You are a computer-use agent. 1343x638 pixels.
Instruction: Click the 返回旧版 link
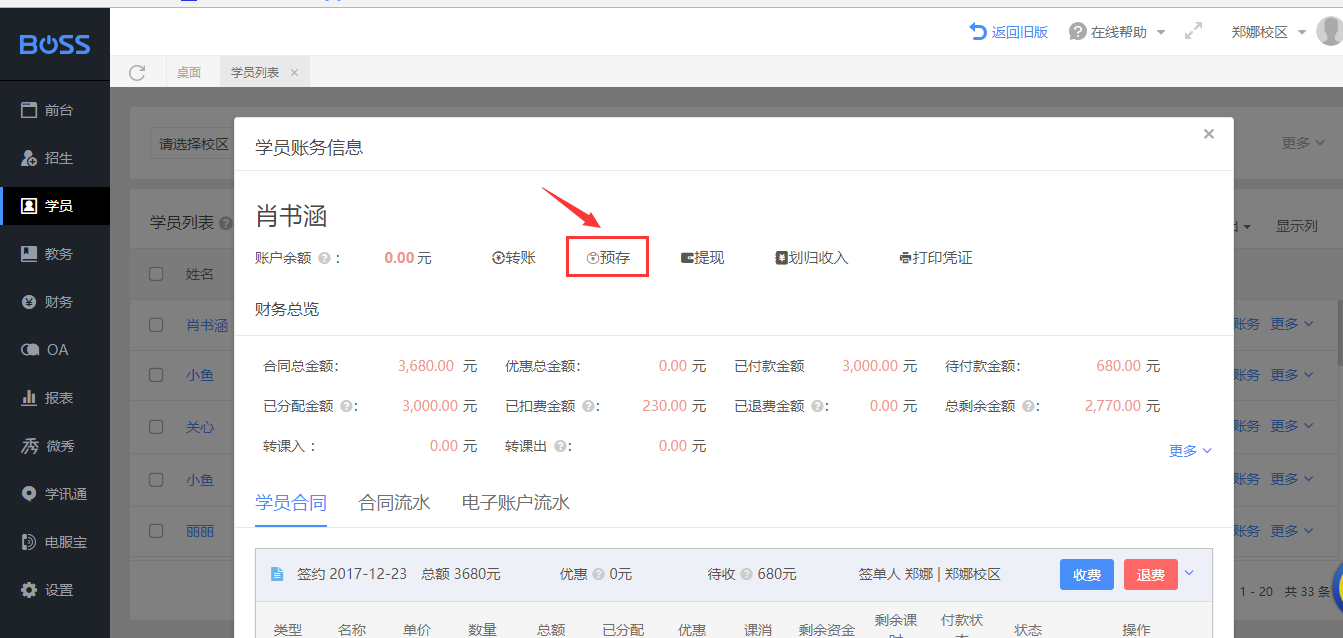pos(1009,32)
